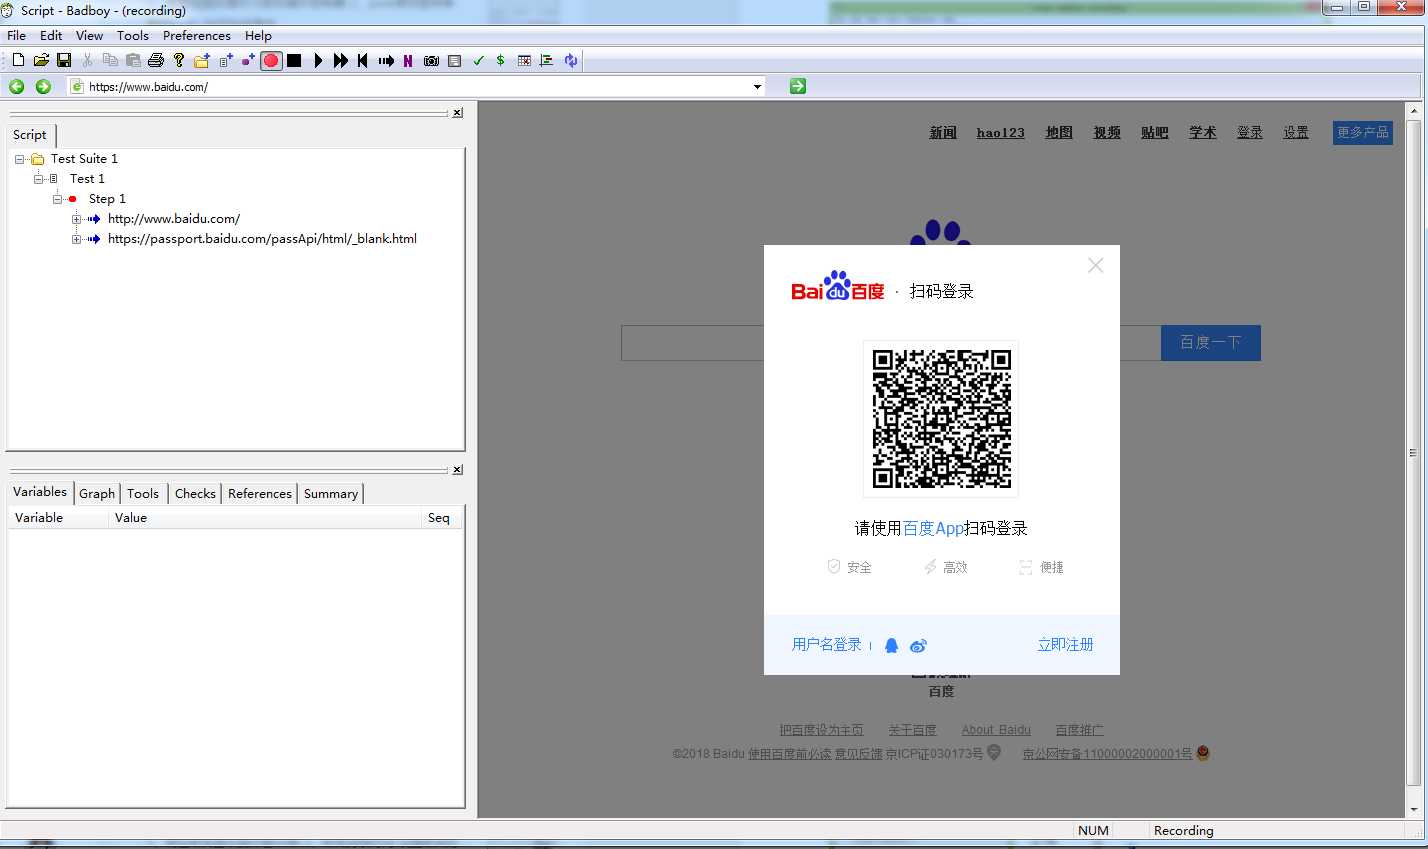Go back with the green left arrow
This screenshot has width=1428, height=849.
point(17,86)
